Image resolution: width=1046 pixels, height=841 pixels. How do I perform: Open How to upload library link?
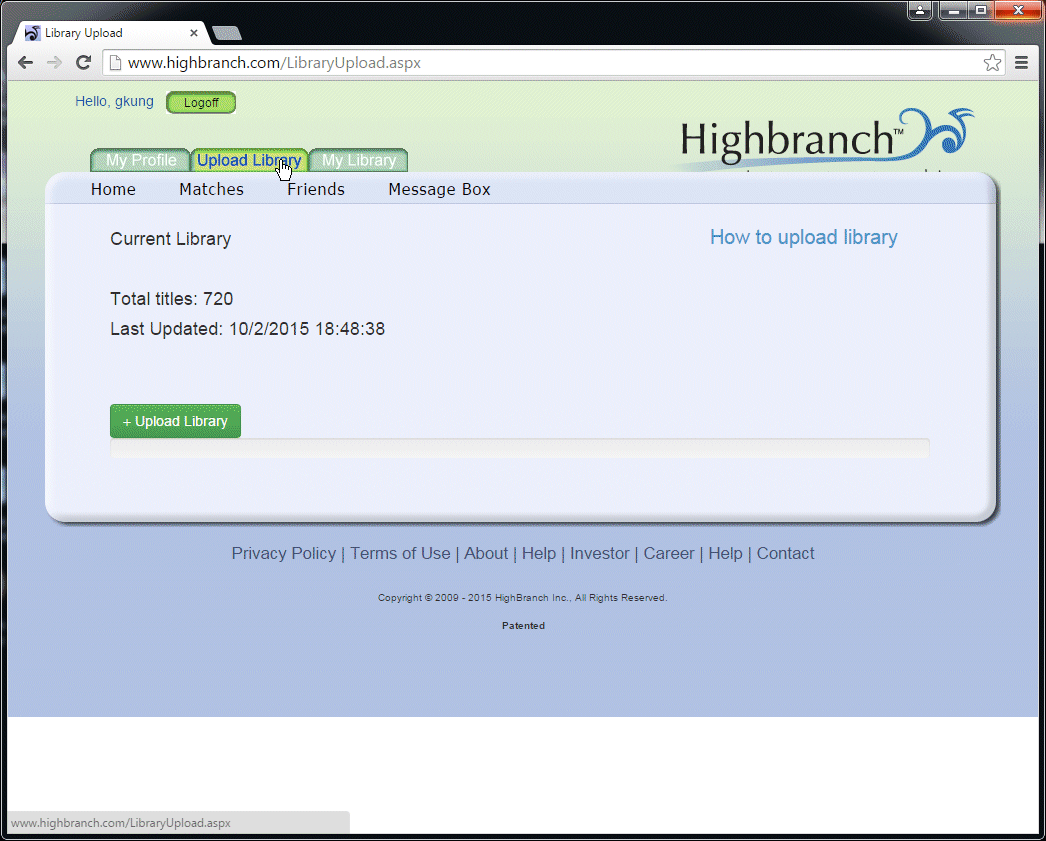point(803,237)
